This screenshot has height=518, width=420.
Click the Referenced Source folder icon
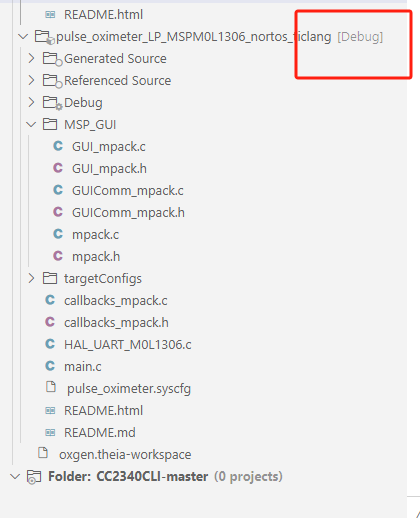tap(52, 81)
